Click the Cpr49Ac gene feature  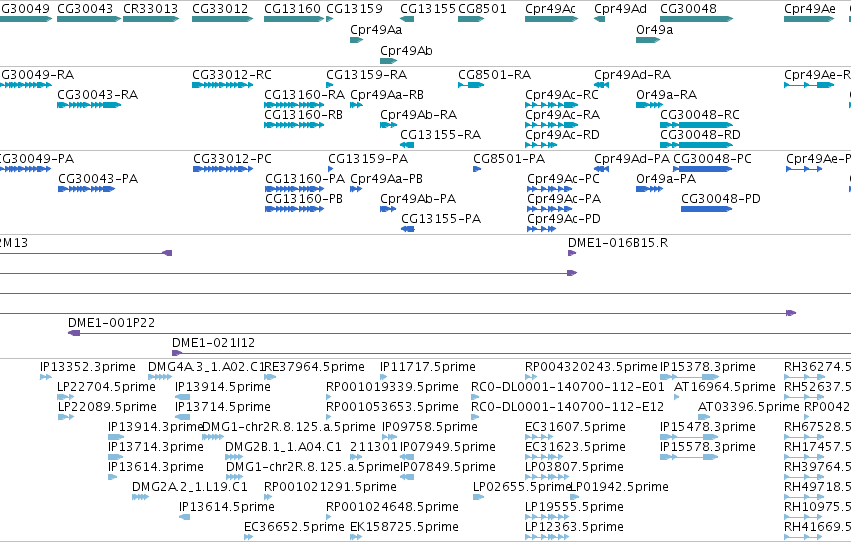point(551,19)
